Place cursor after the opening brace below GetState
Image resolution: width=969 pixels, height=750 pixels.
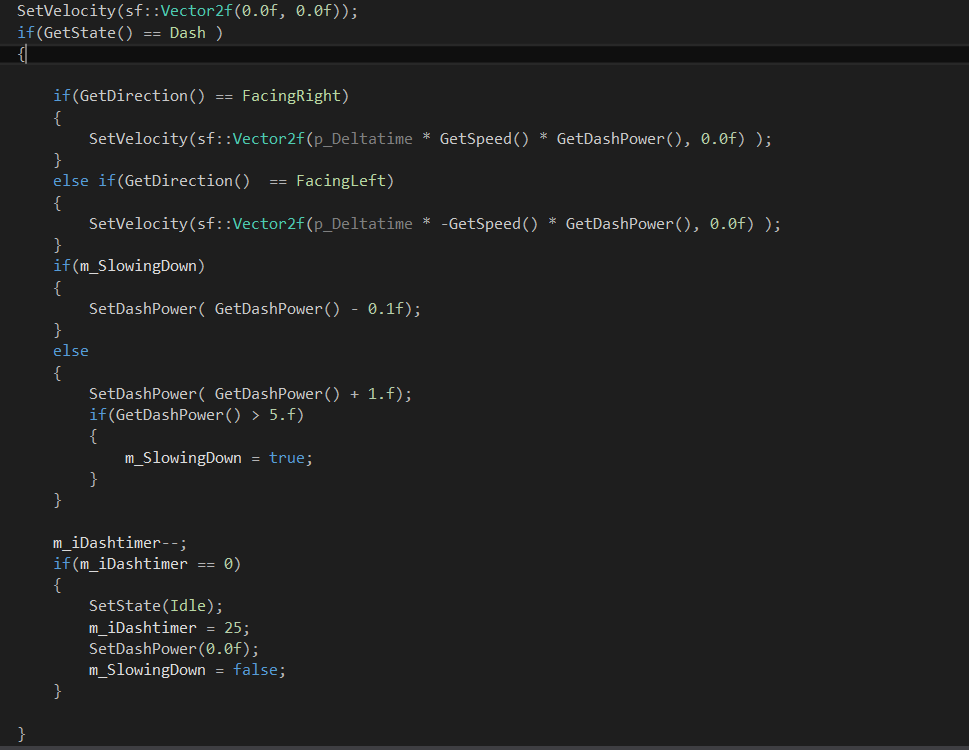click(26, 54)
